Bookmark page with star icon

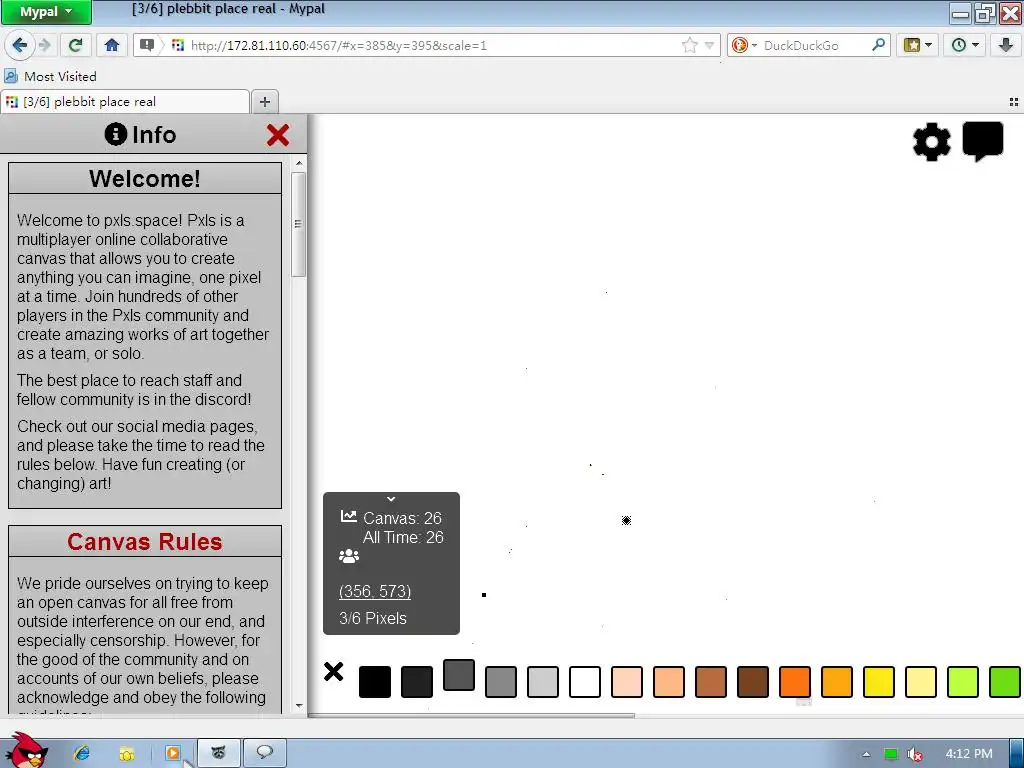pyautogui.click(x=689, y=45)
